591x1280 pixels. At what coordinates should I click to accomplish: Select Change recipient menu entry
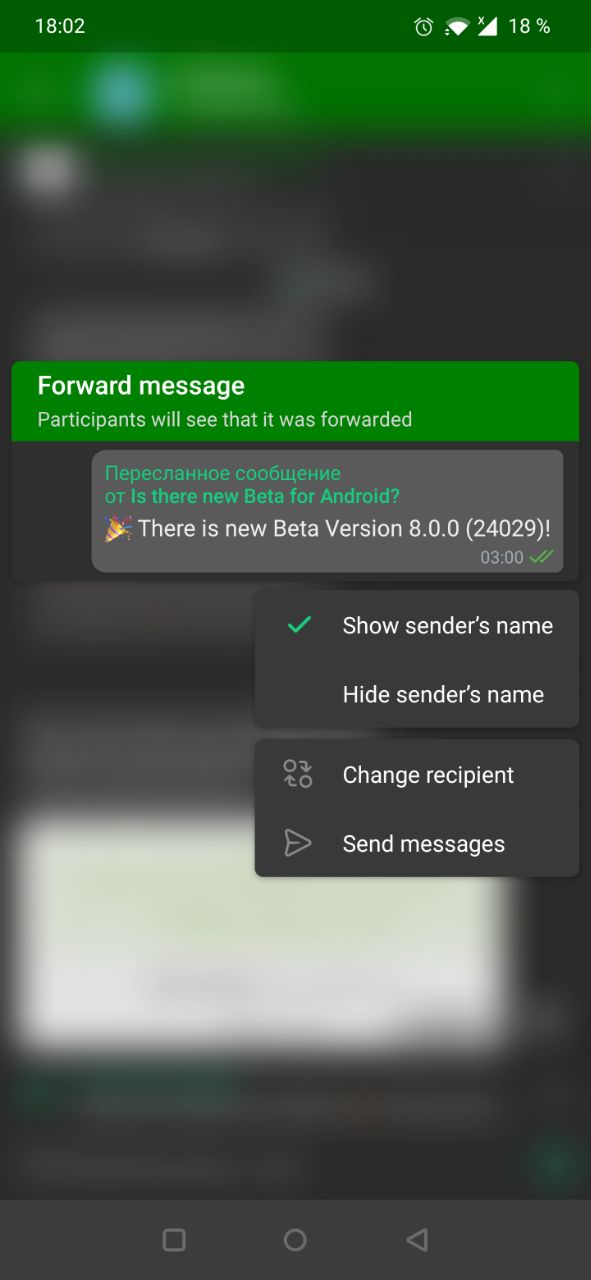click(417, 775)
